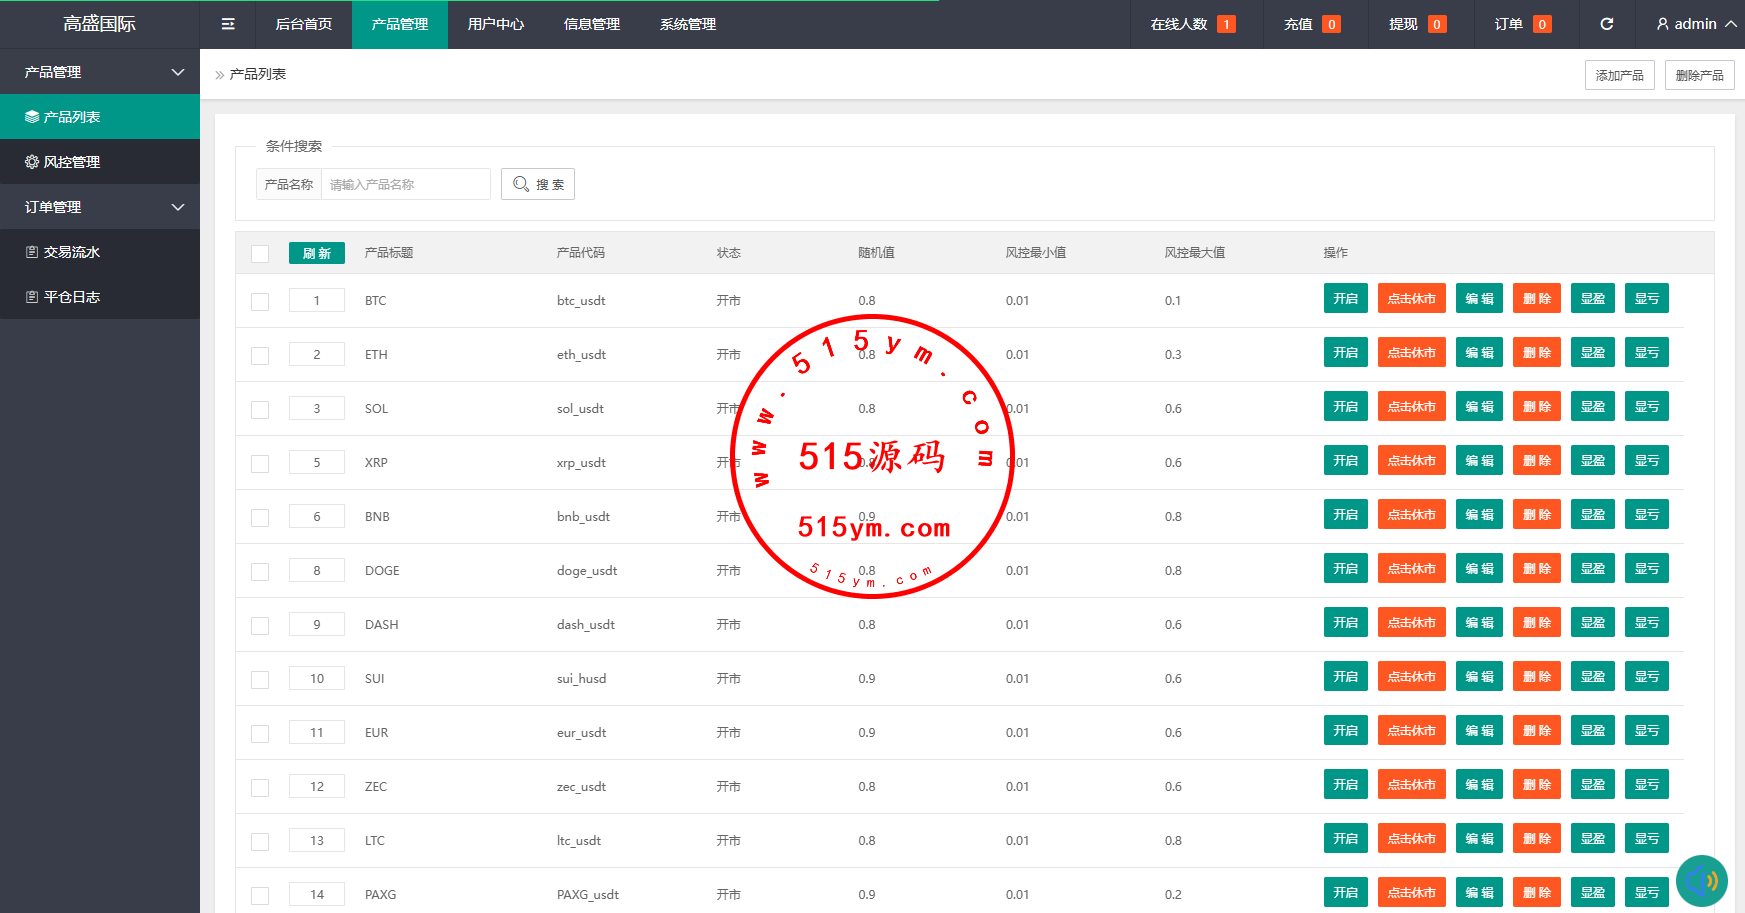Click the round sound icon at bottom right

pos(1701,881)
